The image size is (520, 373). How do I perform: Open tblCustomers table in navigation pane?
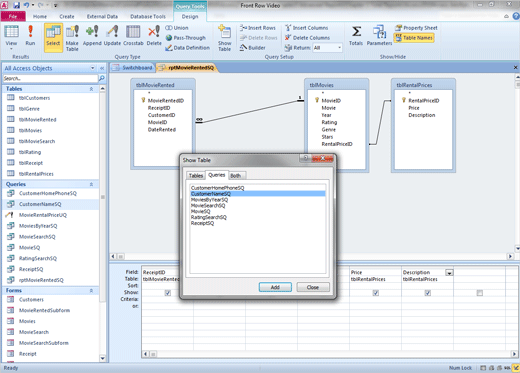tap(34, 98)
